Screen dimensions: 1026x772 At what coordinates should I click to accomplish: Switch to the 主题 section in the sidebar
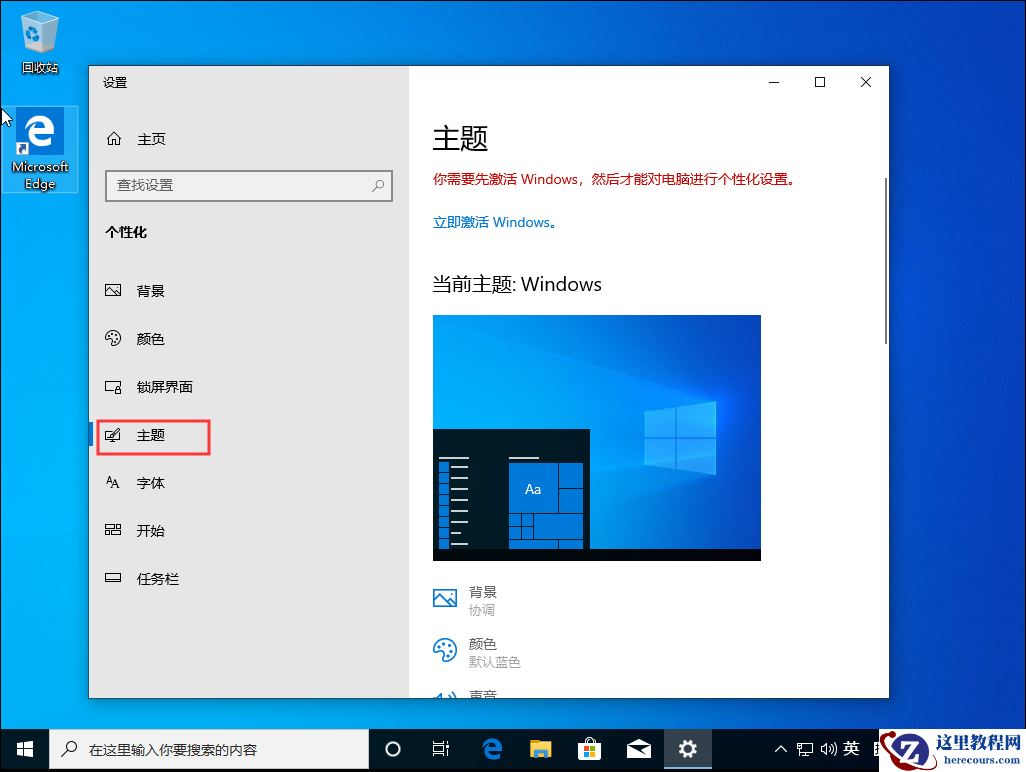(x=151, y=435)
